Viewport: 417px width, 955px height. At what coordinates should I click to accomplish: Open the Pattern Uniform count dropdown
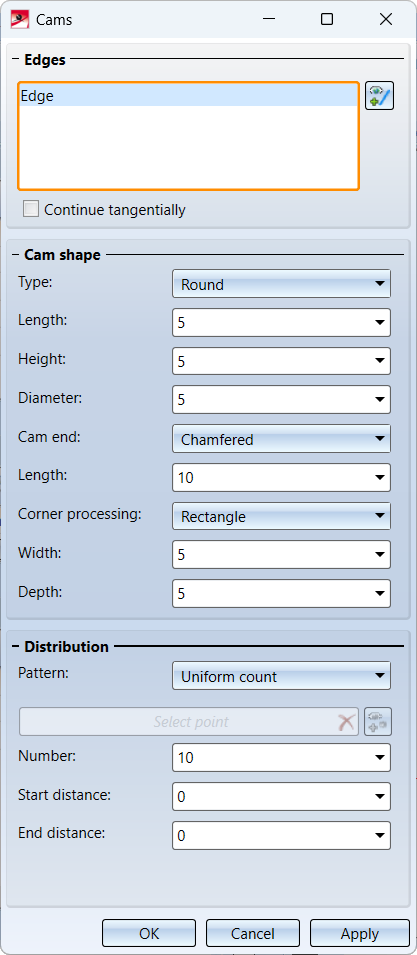281,676
